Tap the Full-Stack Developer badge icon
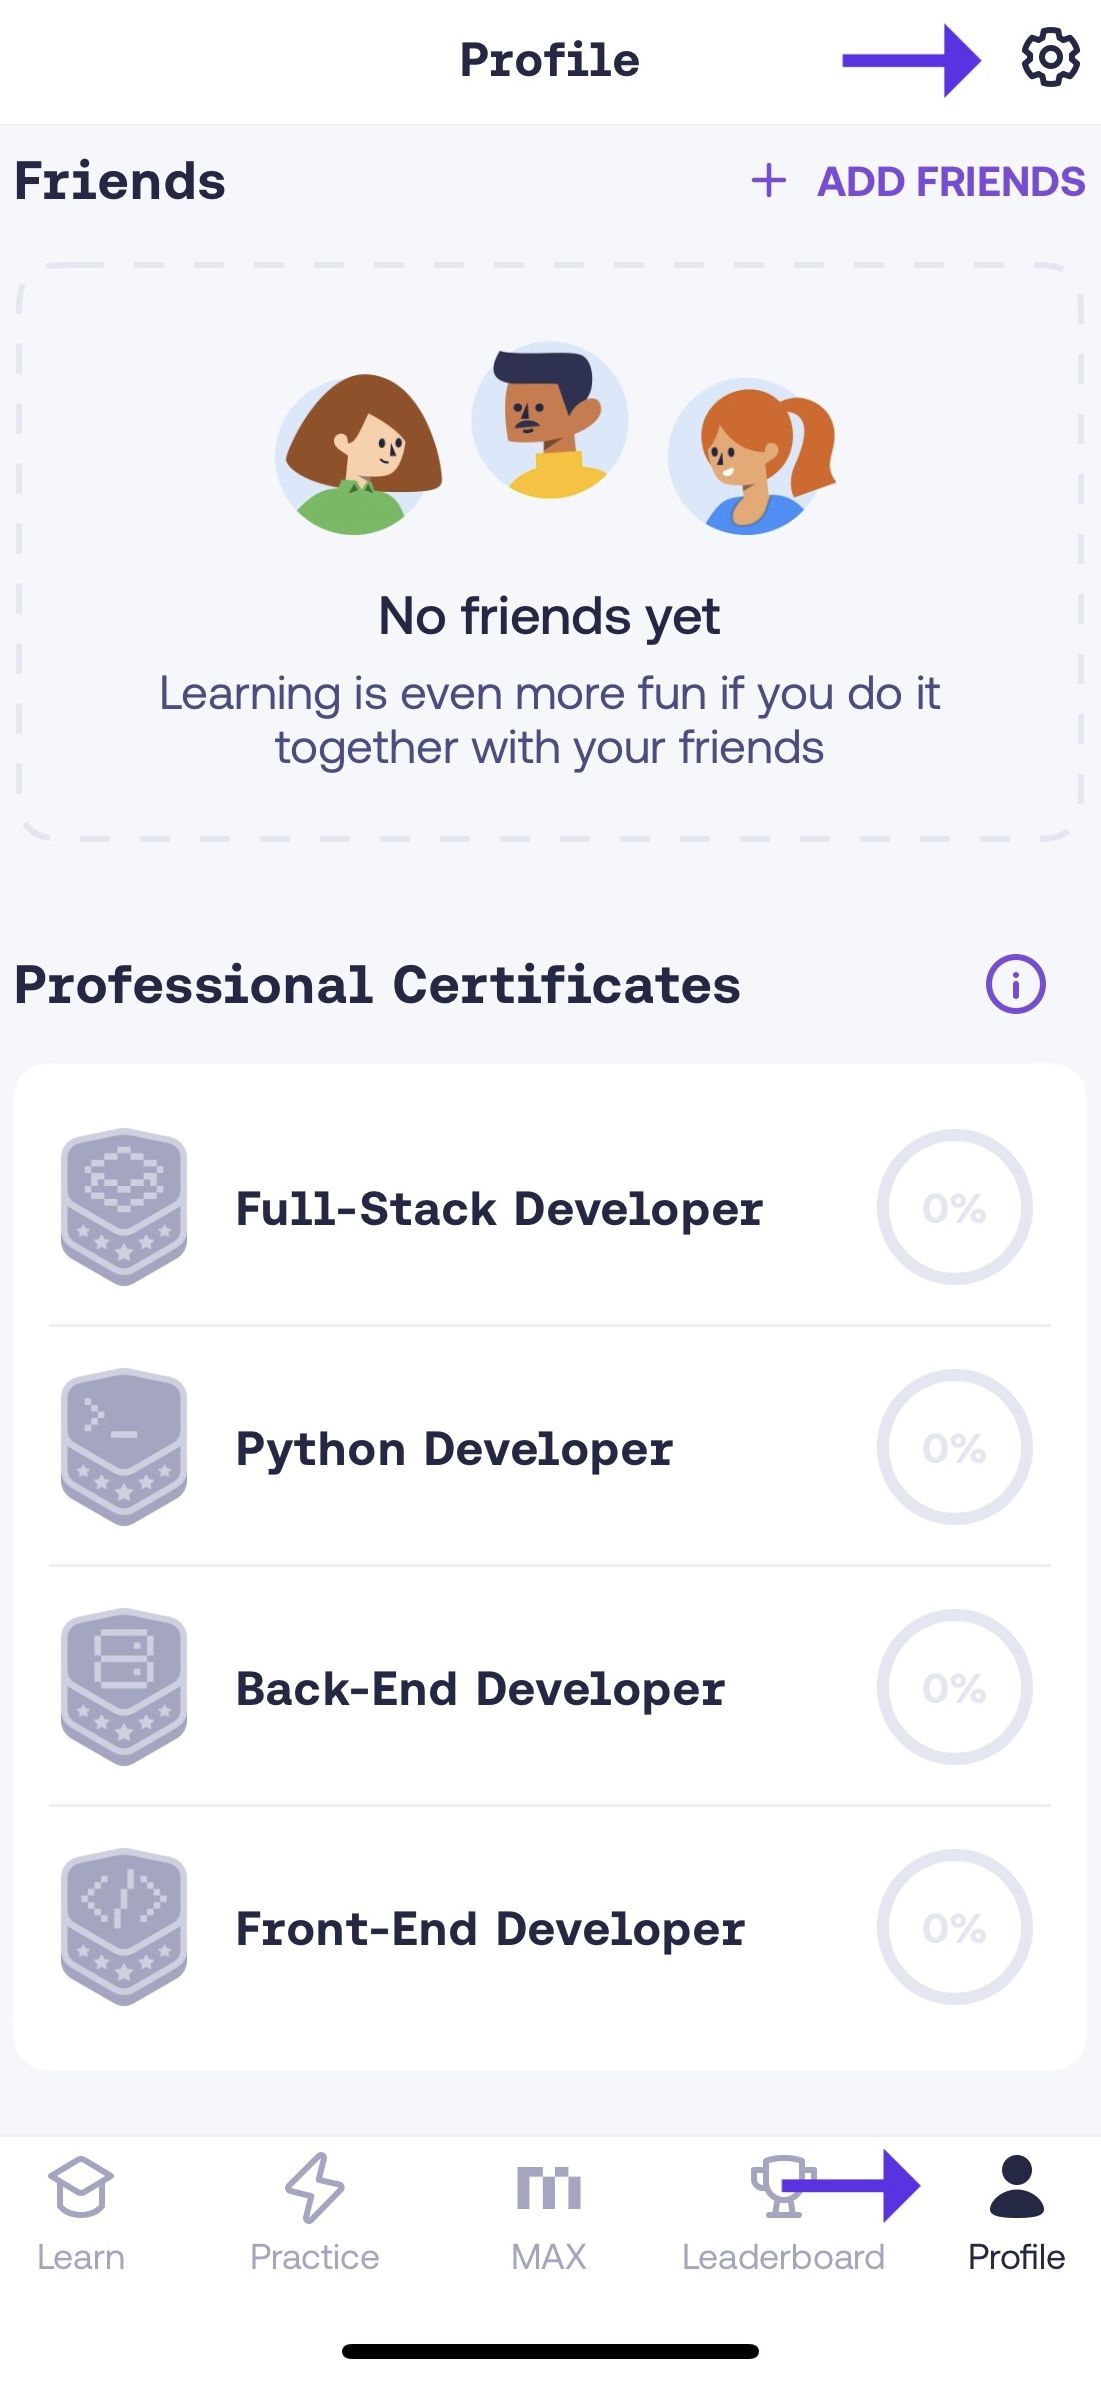The height and width of the screenshot is (2383, 1101). coord(124,1207)
